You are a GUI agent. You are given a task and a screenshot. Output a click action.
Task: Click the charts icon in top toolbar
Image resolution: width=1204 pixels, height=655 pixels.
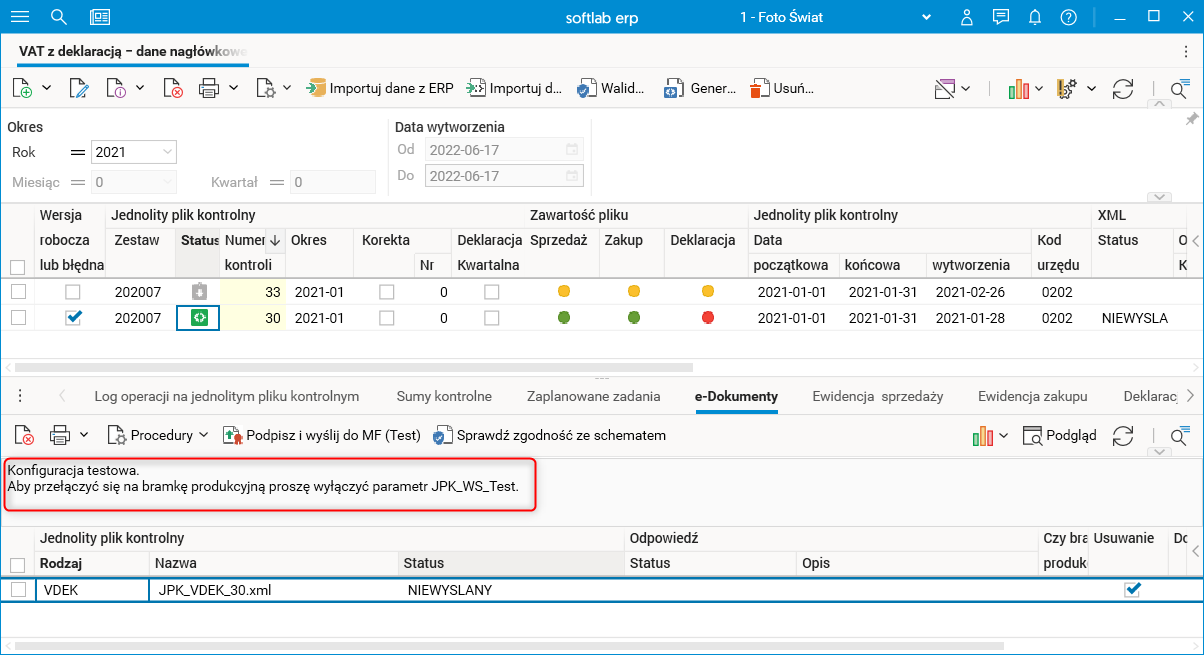coord(1018,88)
